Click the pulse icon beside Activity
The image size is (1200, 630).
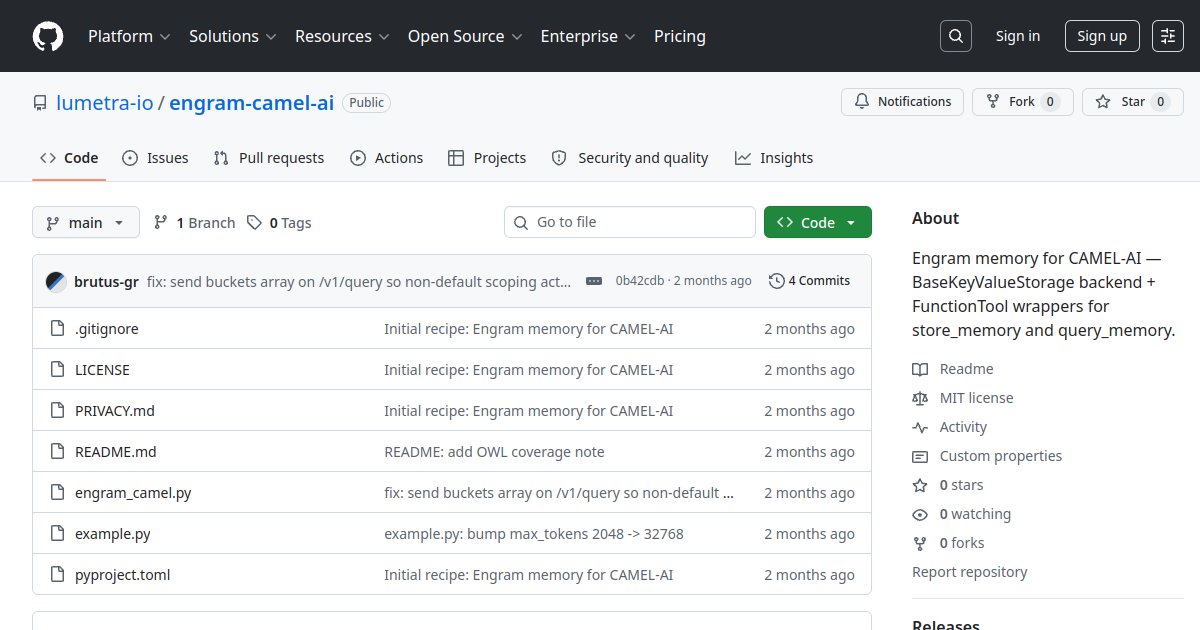(x=920, y=427)
